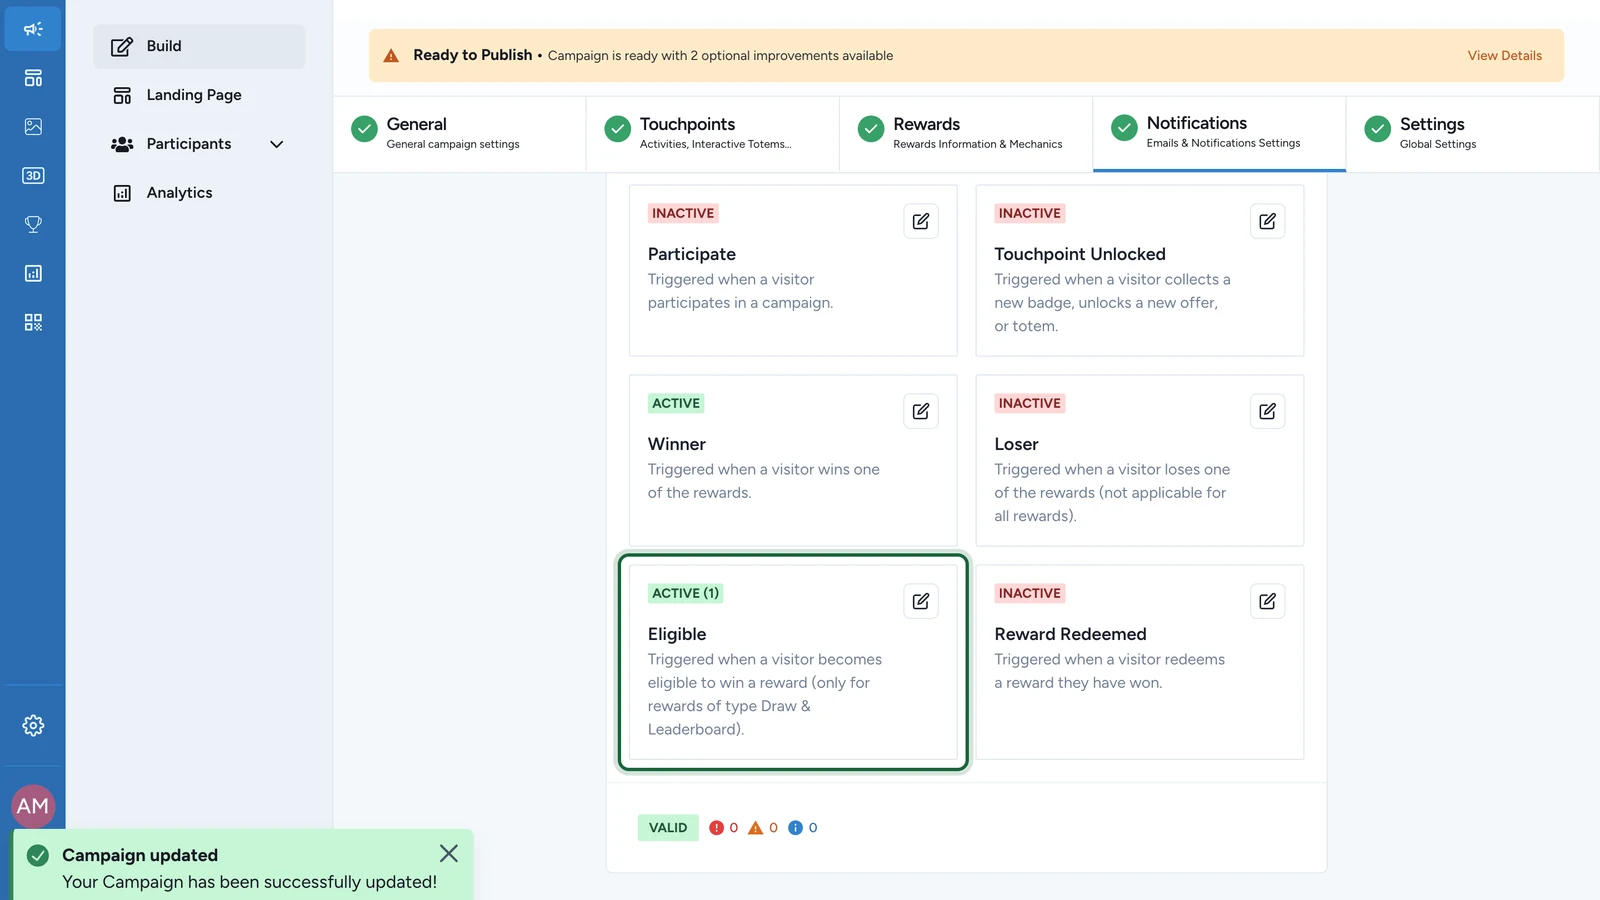The height and width of the screenshot is (900, 1600).
Task: Edit the Eligible notification
Action: click(921, 601)
